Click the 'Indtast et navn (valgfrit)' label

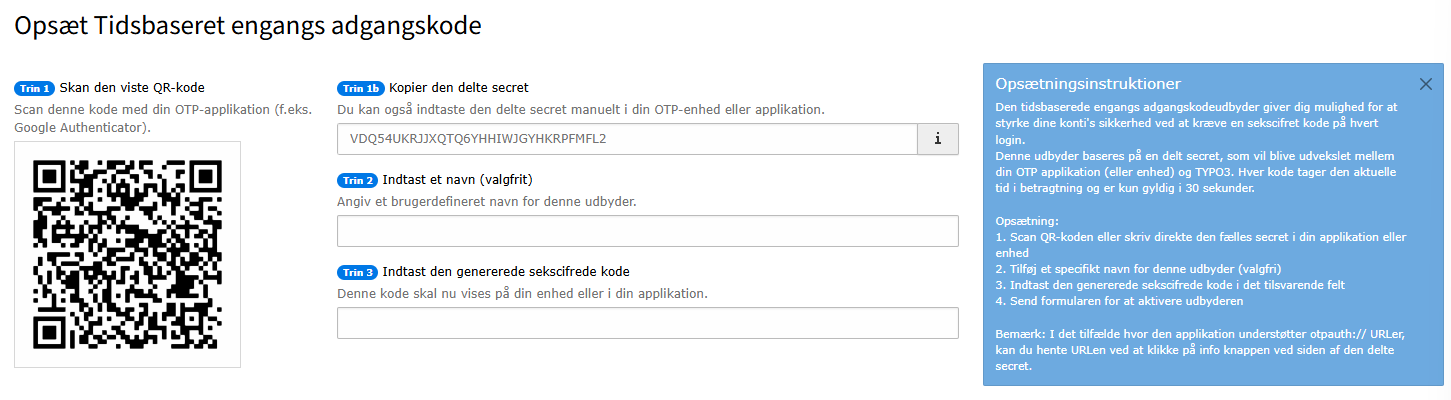point(456,180)
